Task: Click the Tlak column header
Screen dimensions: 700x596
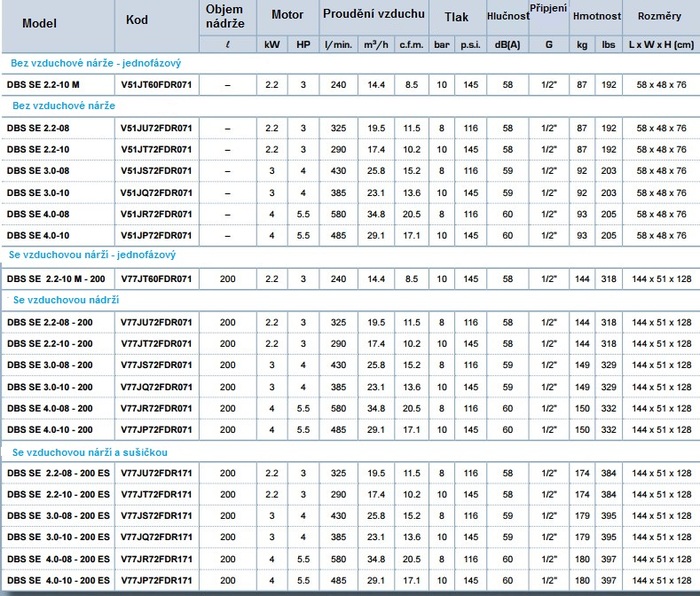Action: (456, 17)
